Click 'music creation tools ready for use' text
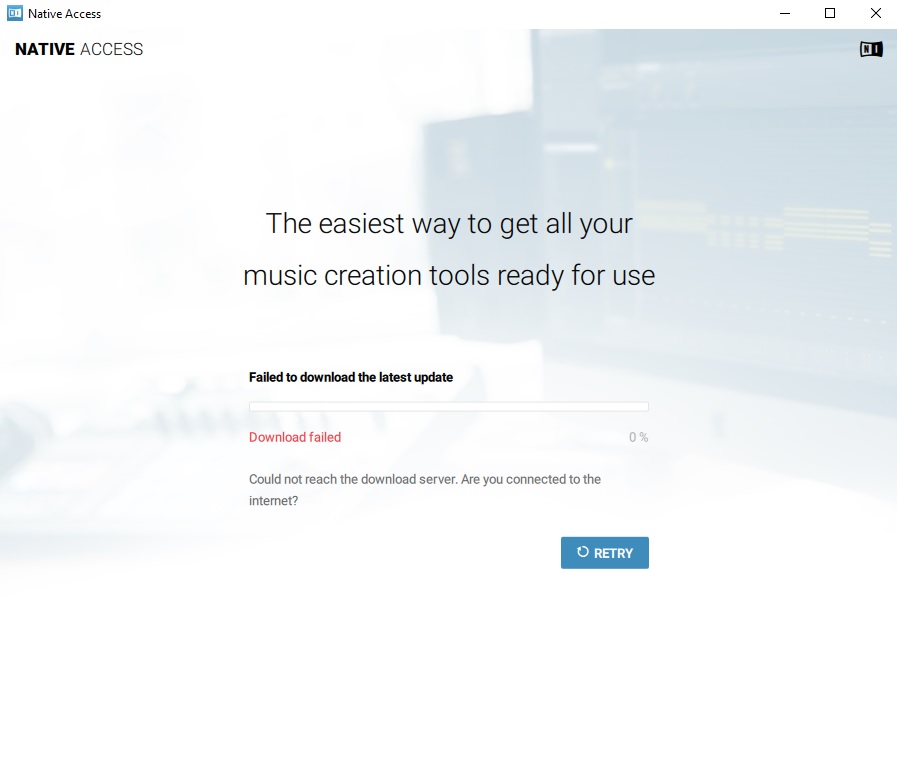 [449, 275]
